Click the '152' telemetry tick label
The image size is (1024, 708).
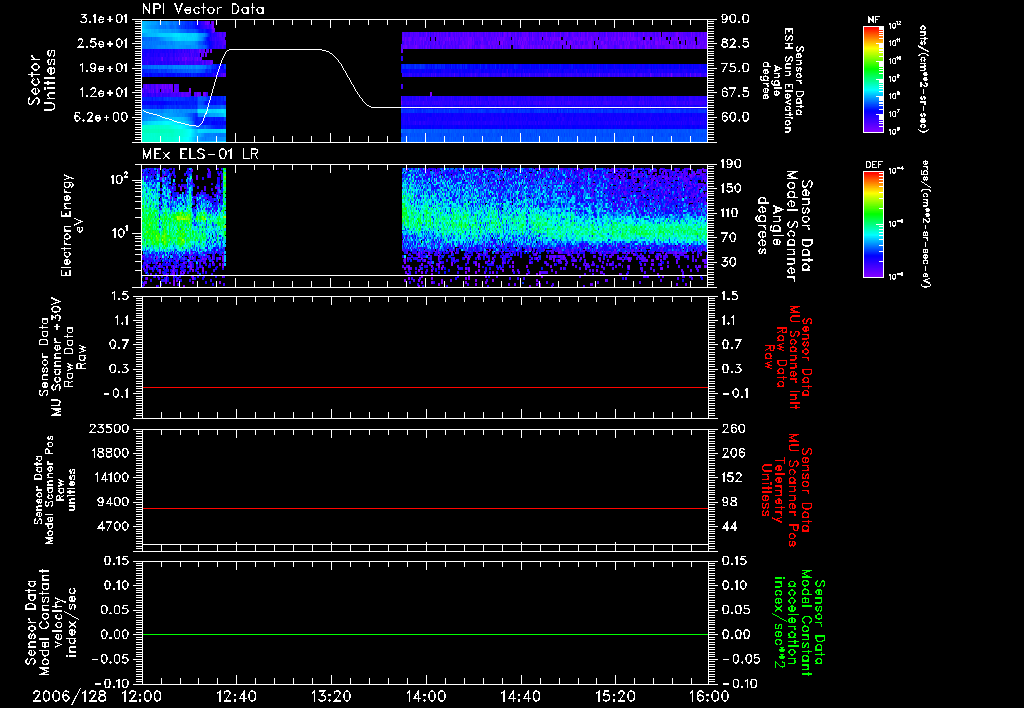732,477
